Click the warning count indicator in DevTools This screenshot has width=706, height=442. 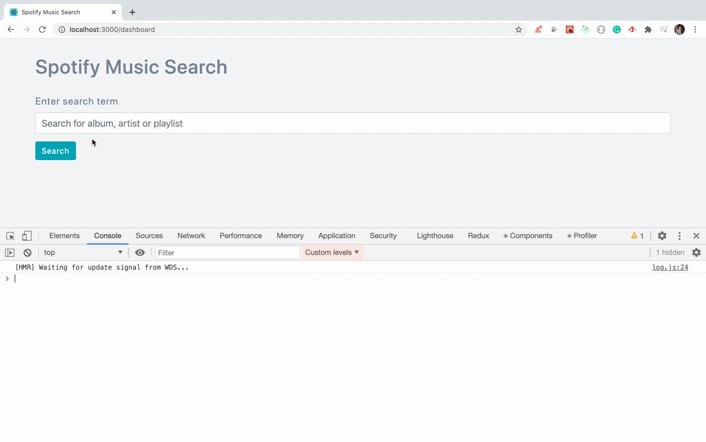pyautogui.click(x=637, y=236)
